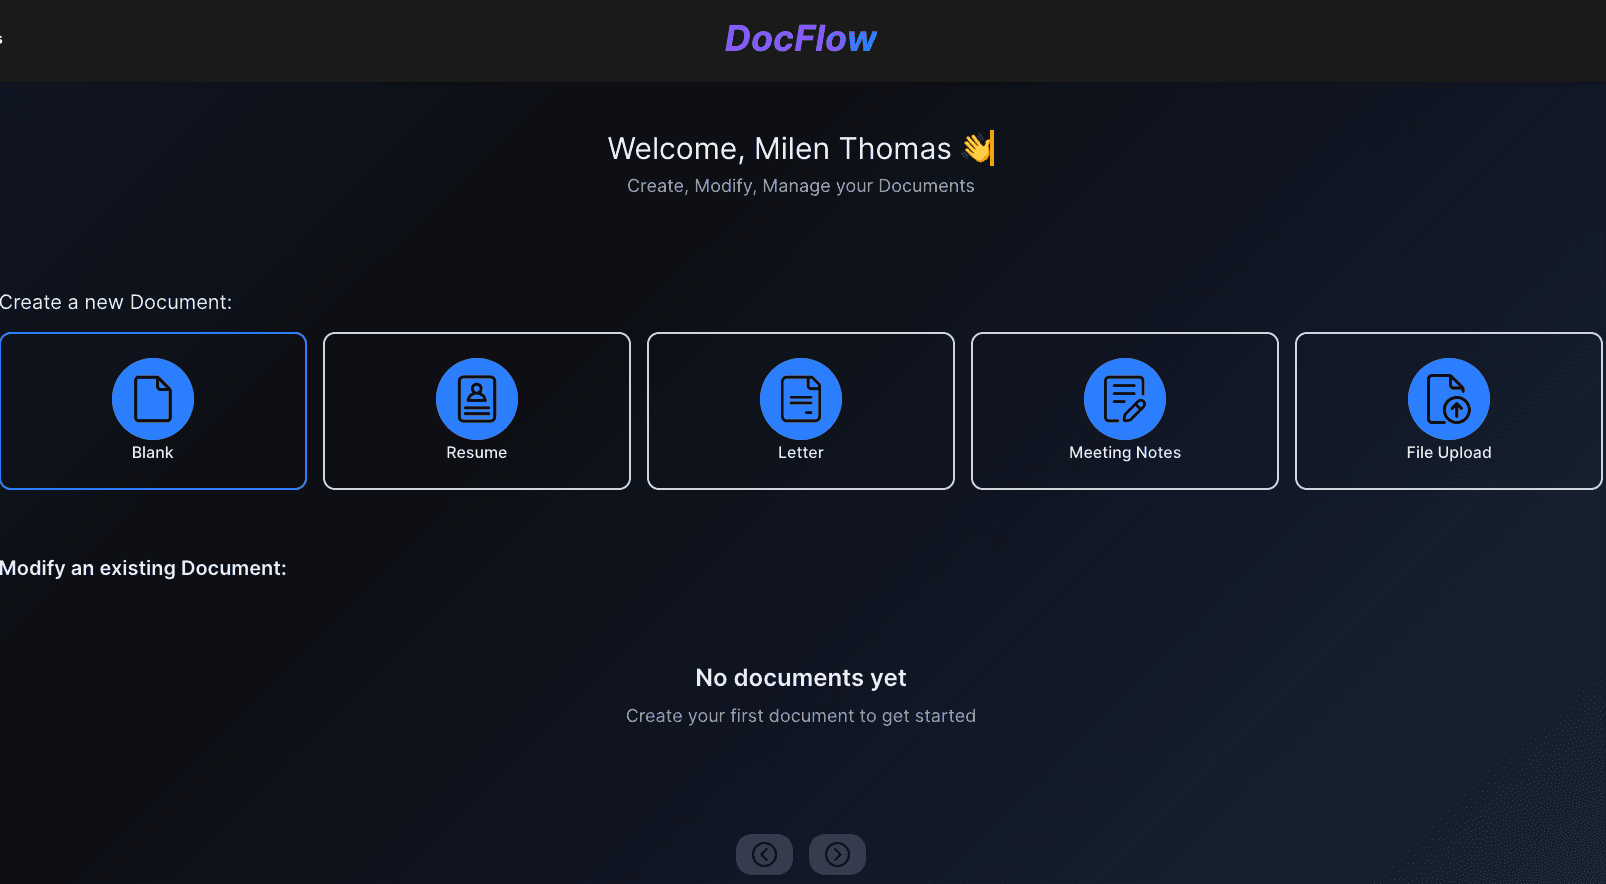The height and width of the screenshot is (884, 1606).
Task: Click the "Create a new Document:" heading
Action: (116, 302)
